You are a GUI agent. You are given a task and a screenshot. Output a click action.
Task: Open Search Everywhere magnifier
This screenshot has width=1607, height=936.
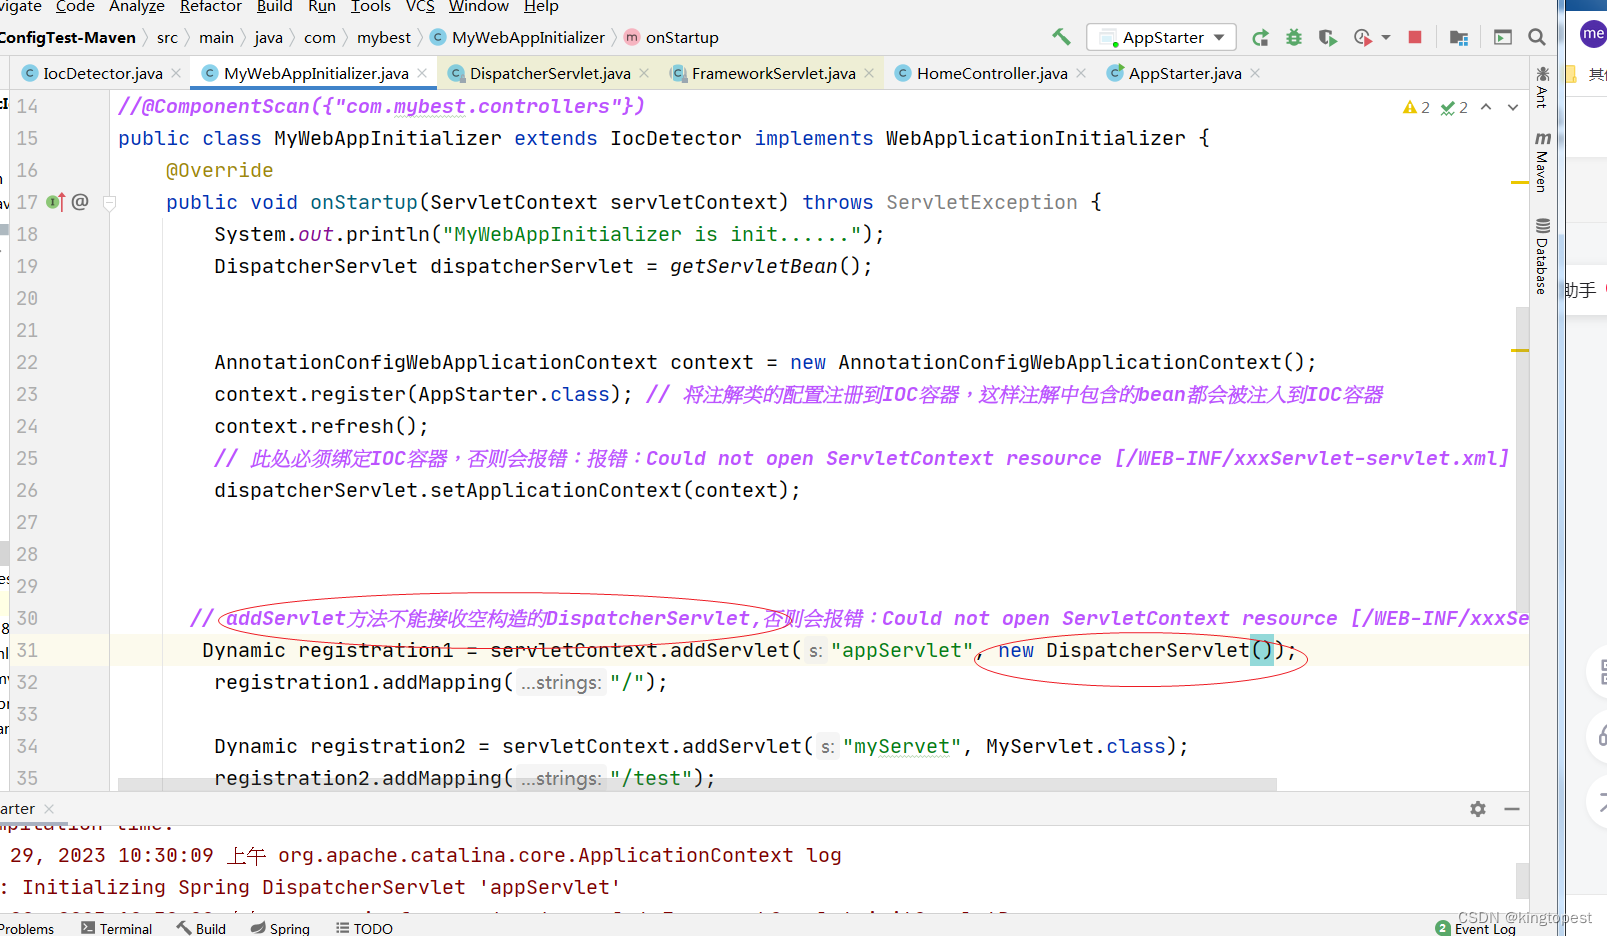(1537, 37)
